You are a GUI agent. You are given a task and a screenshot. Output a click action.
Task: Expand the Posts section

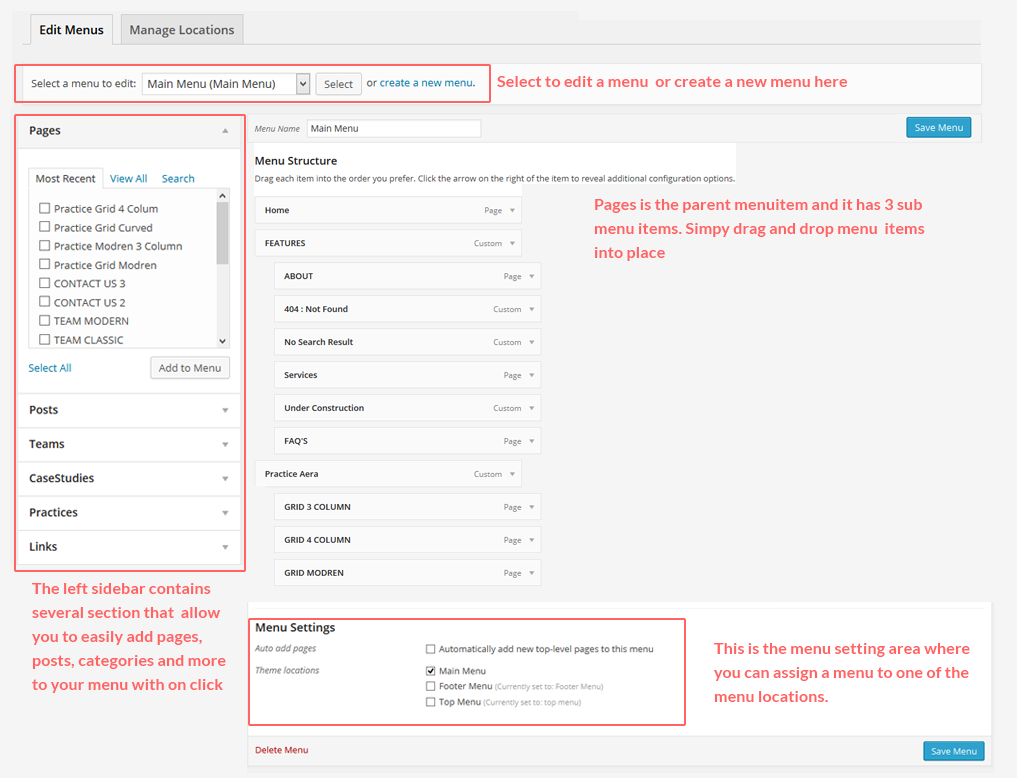pos(128,410)
